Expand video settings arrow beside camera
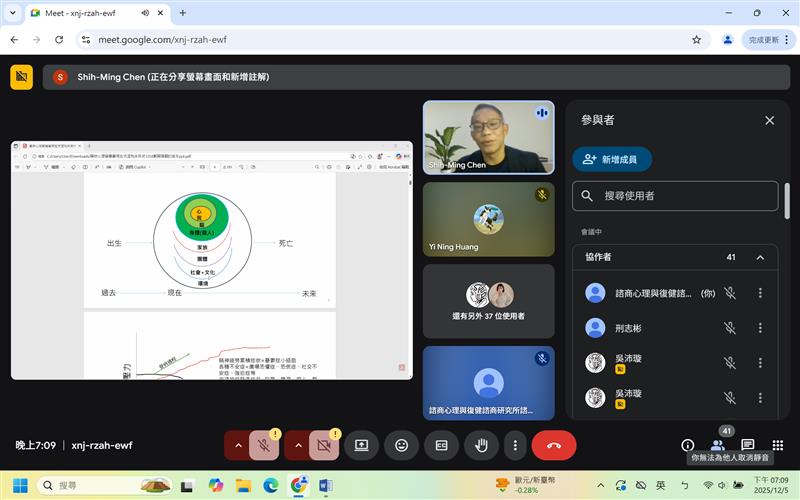800x500 pixels. [296, 445]
